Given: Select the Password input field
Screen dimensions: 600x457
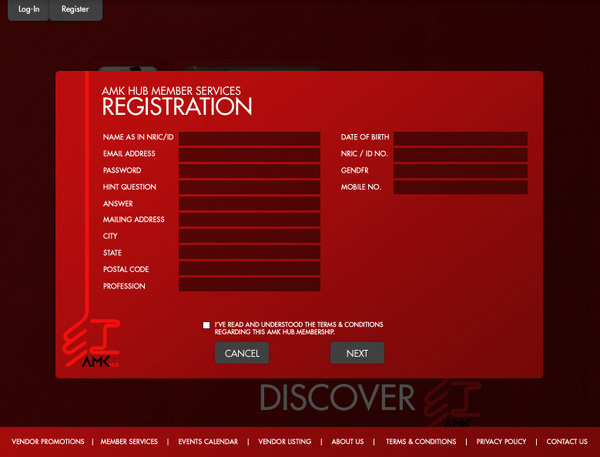Looking at the screenshot, I should click(x=249, y=171).
